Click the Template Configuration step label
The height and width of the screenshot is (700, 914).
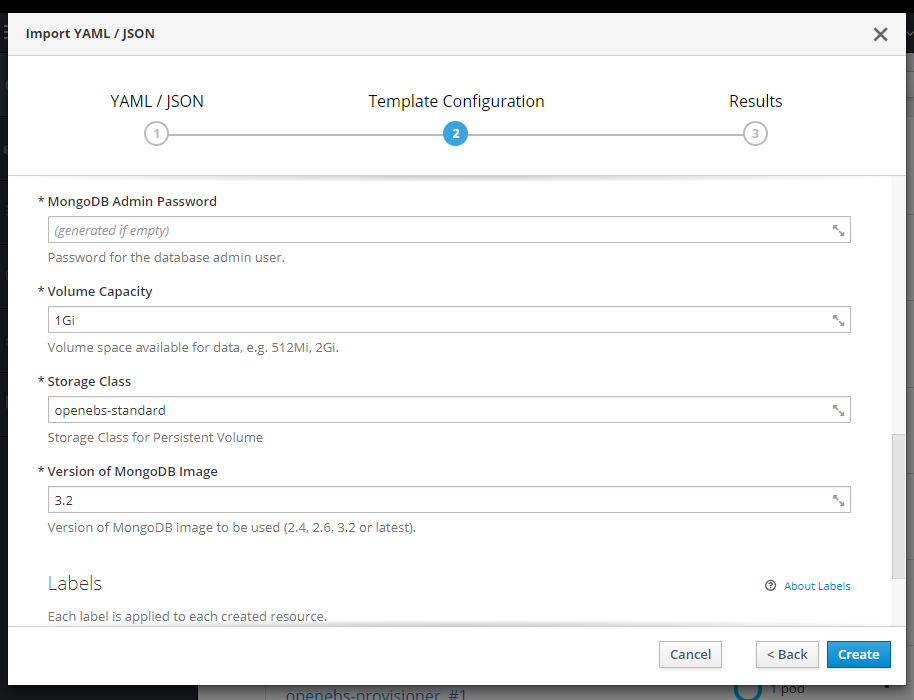[456, 101]
